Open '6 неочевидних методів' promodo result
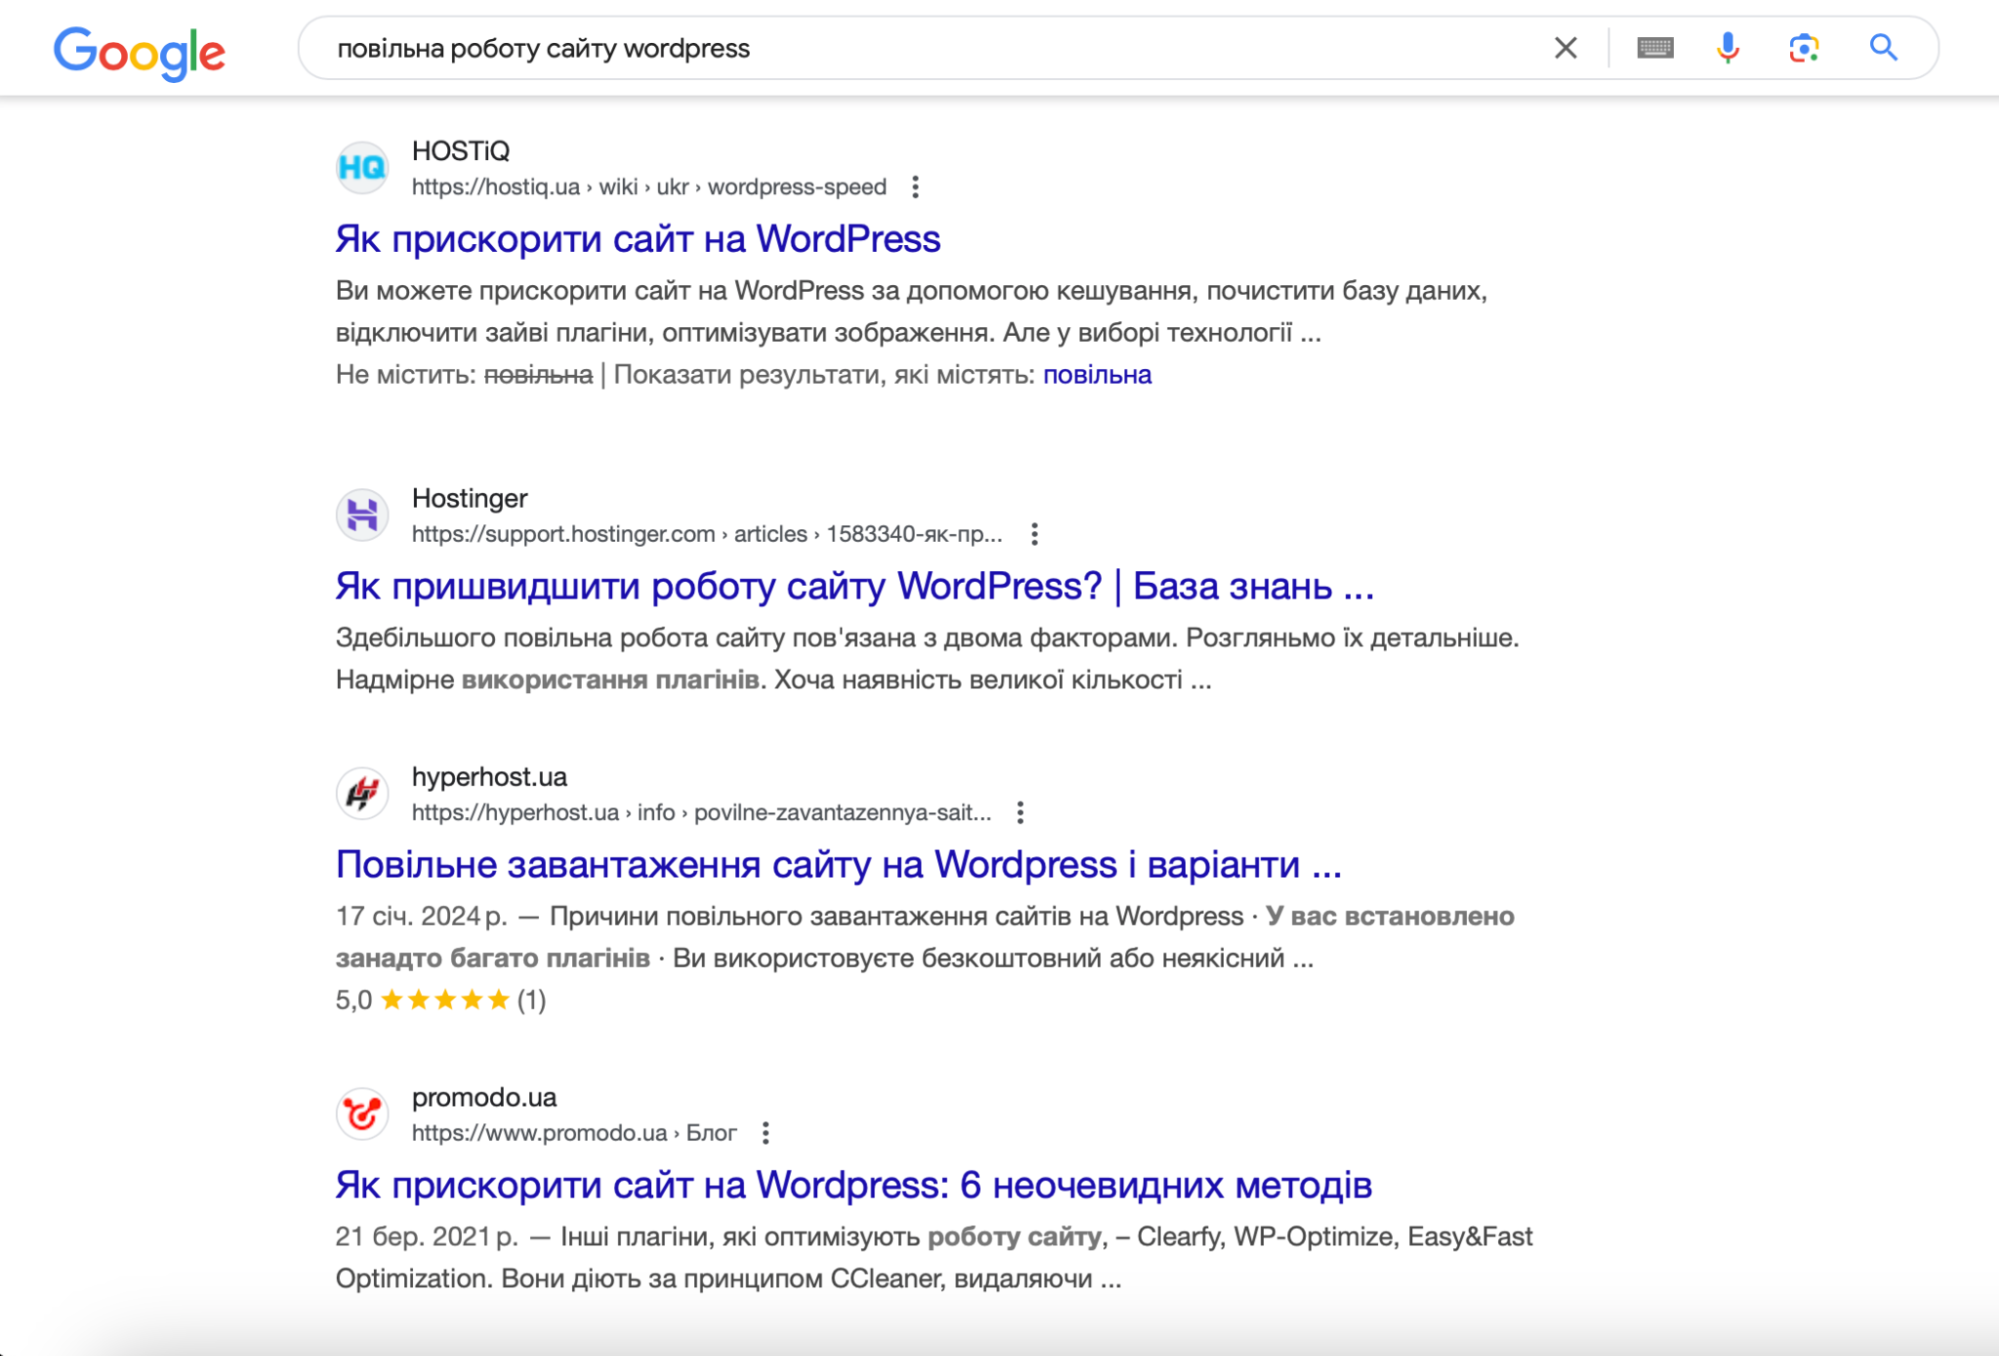Viewport: 1999px width, 1356px height. coord(854,1185)
